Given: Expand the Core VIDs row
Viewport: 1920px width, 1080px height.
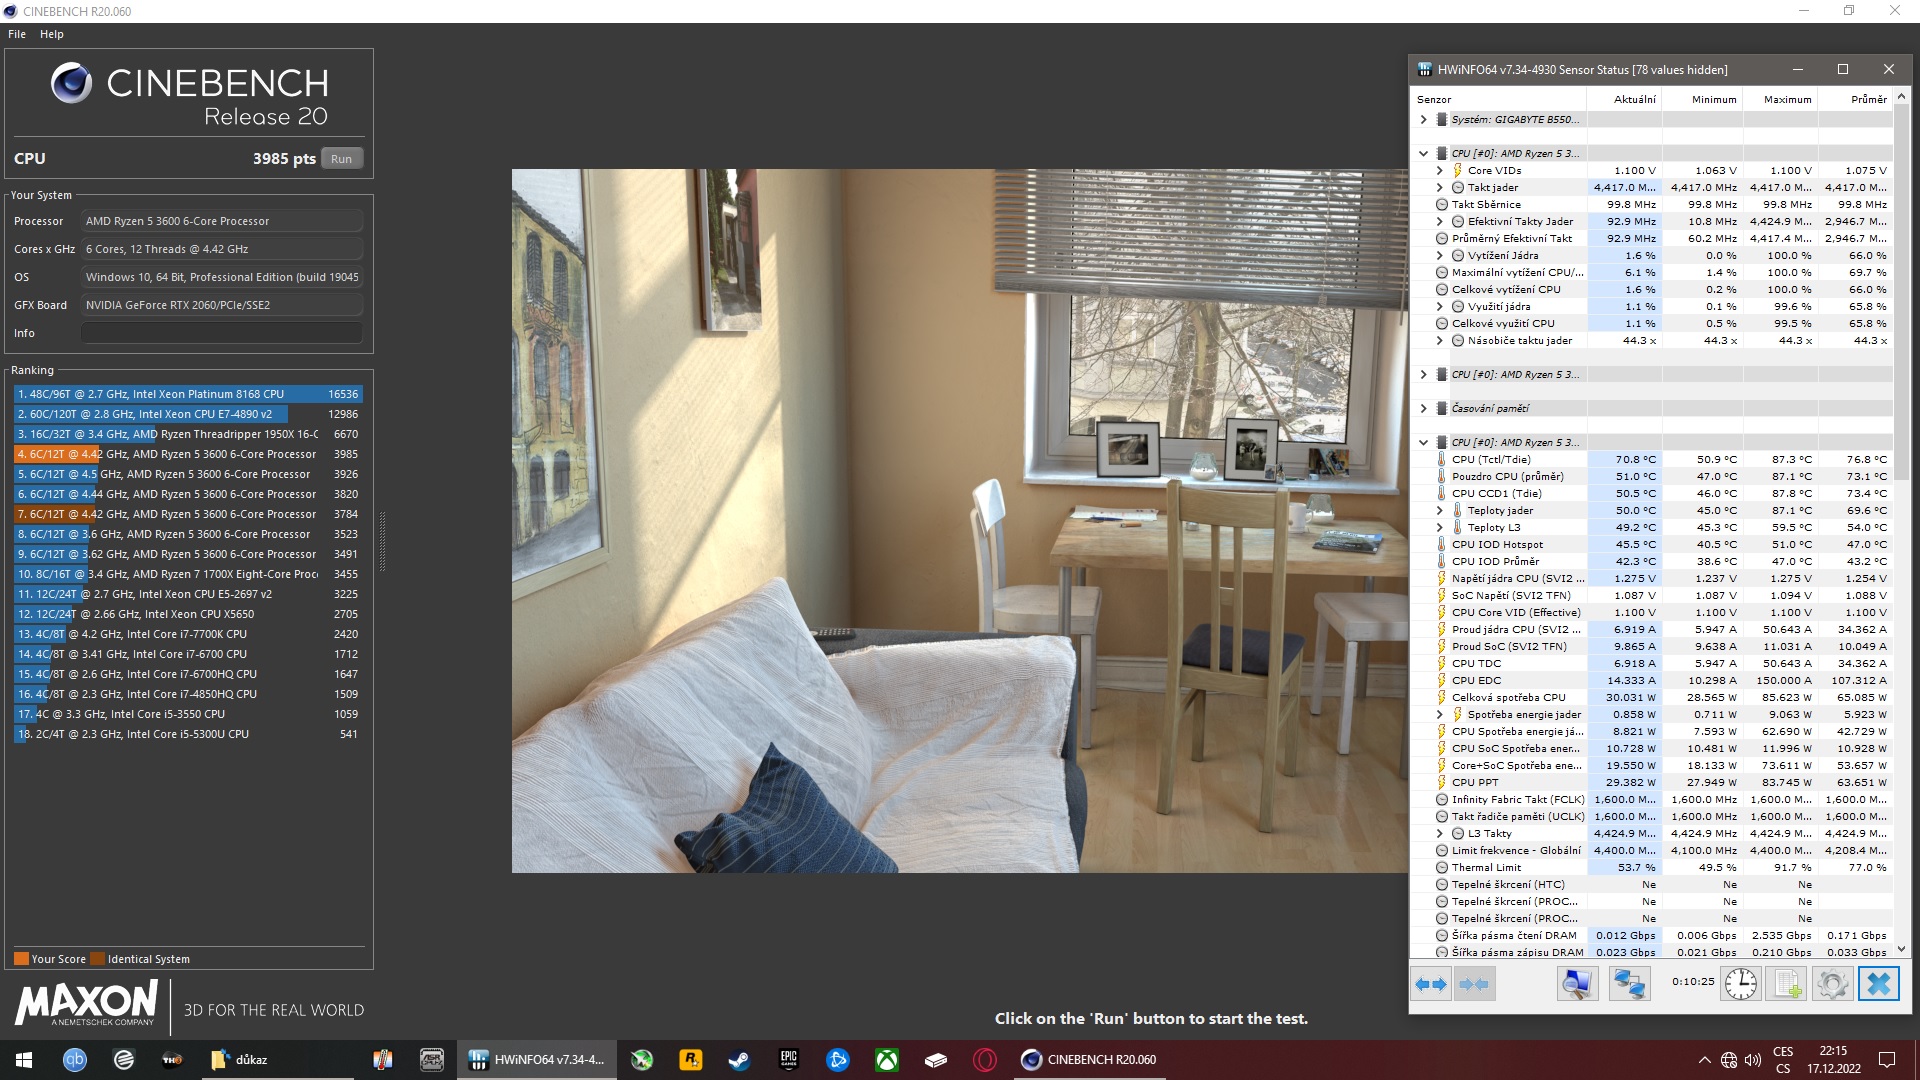Looking at the screenshot, I should pos(1439,171).
